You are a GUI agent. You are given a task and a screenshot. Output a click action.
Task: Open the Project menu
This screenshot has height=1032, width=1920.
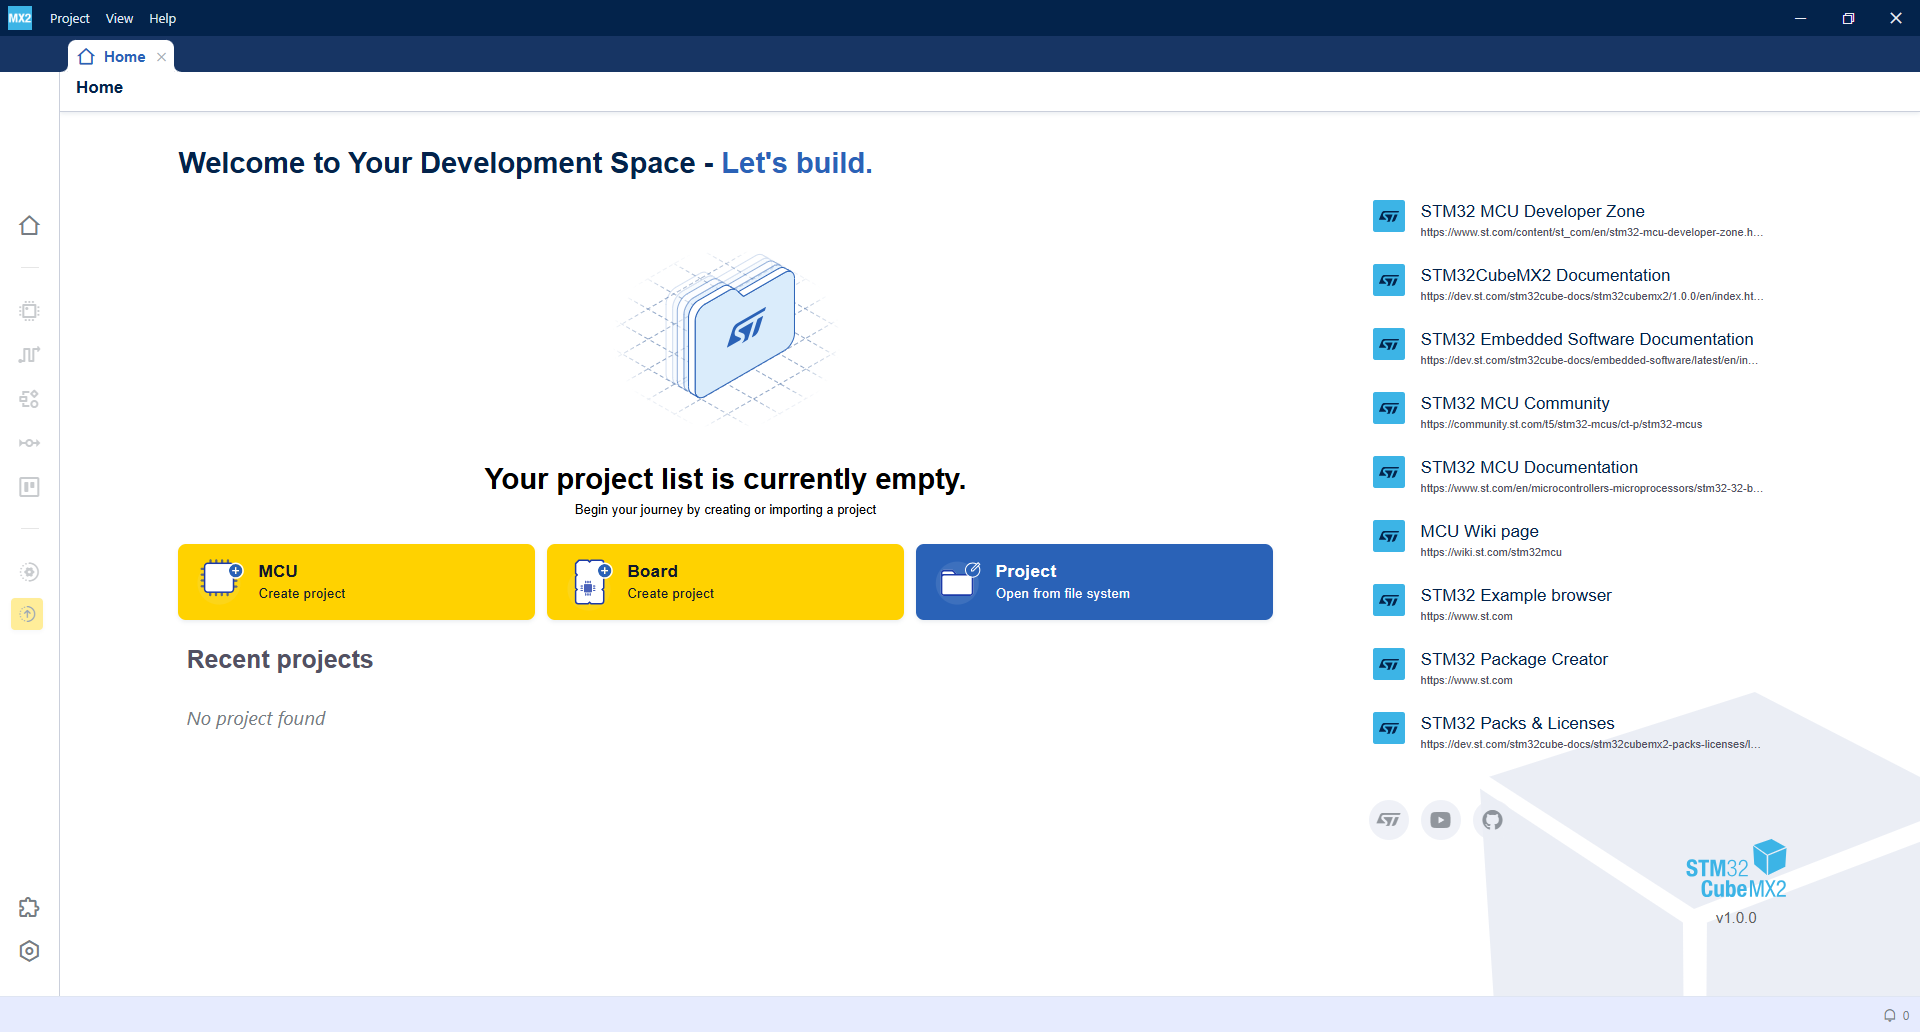tap(70, 18)
